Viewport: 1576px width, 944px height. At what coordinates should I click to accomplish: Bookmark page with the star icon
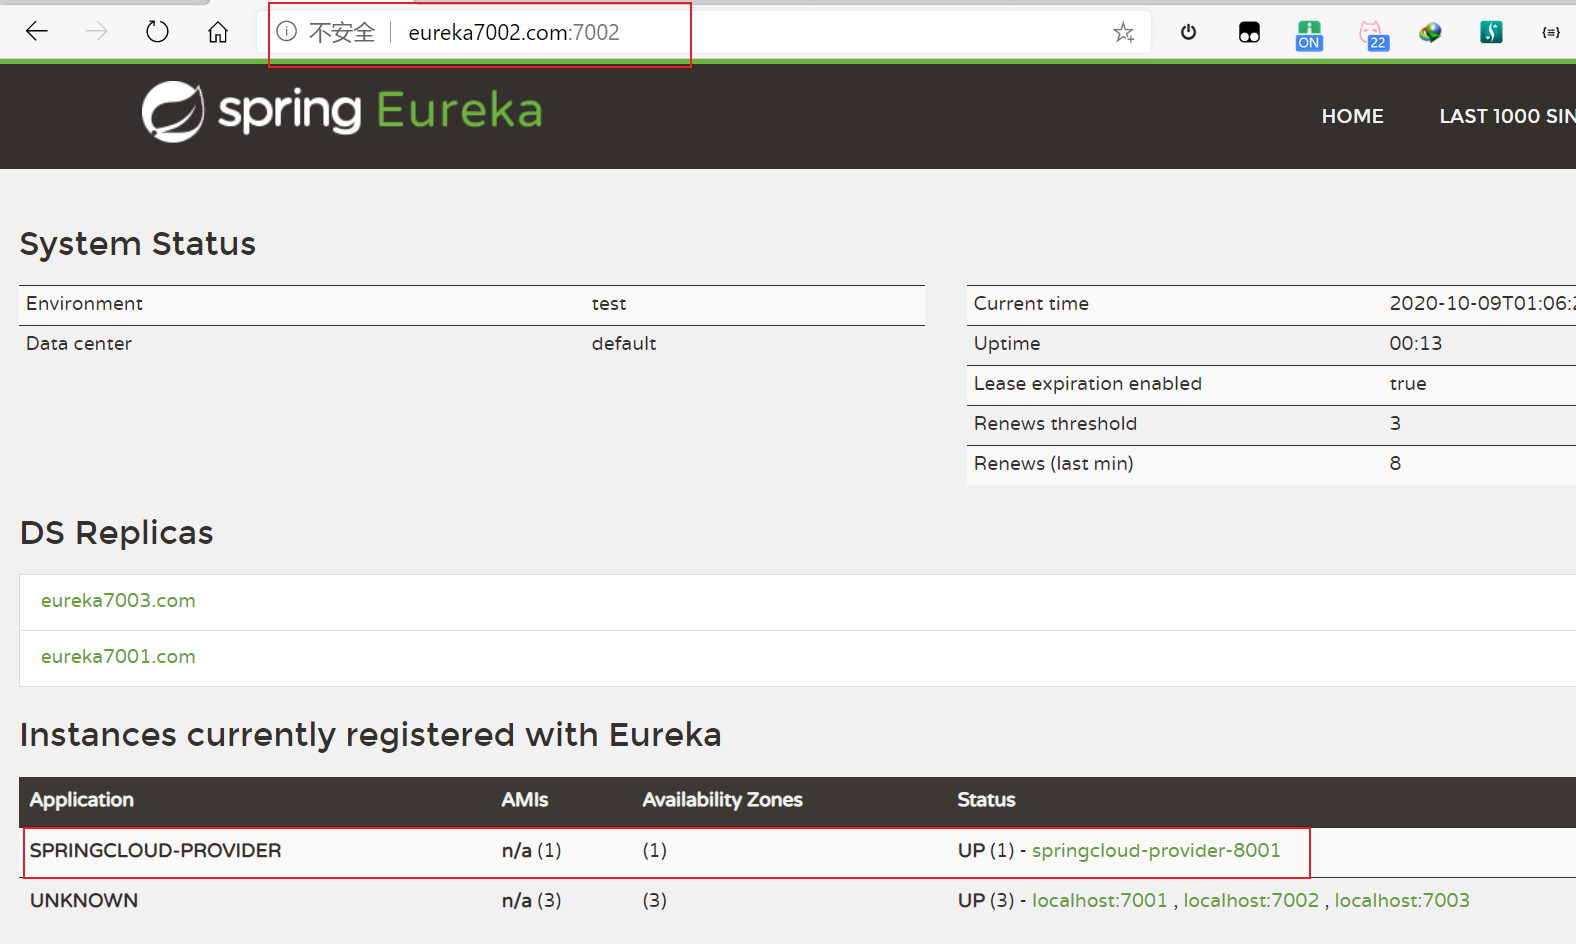pos(1124,32)
